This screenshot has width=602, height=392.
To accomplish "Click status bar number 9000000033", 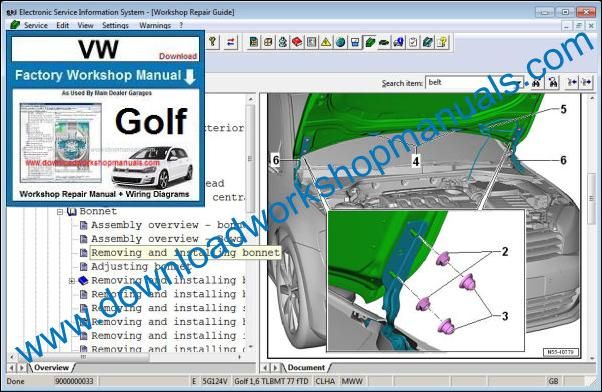I will [74, 381].
